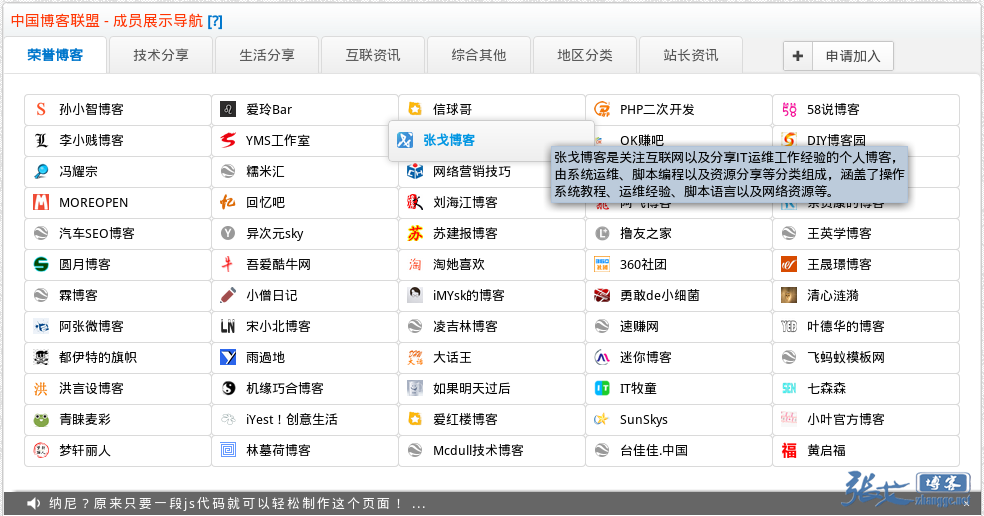Visit the iYest！创意生活 link
Screen dimensions: 984x516
click(292, 419)
